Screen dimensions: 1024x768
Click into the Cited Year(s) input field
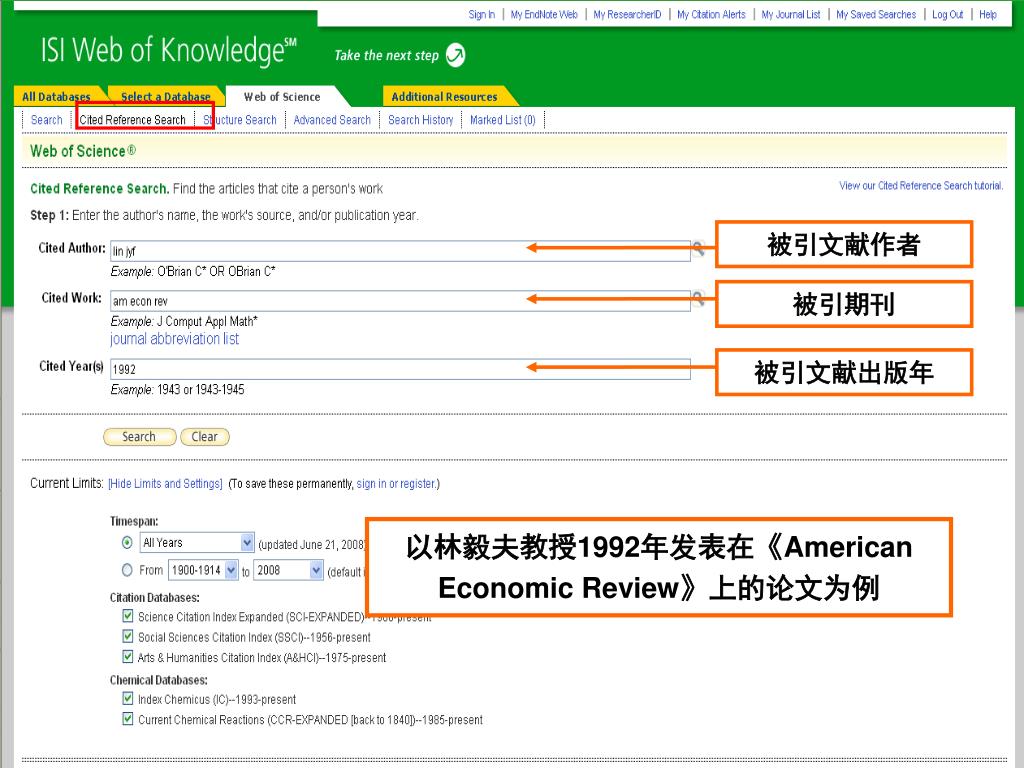pyautogui.click(x=400, y=369)
